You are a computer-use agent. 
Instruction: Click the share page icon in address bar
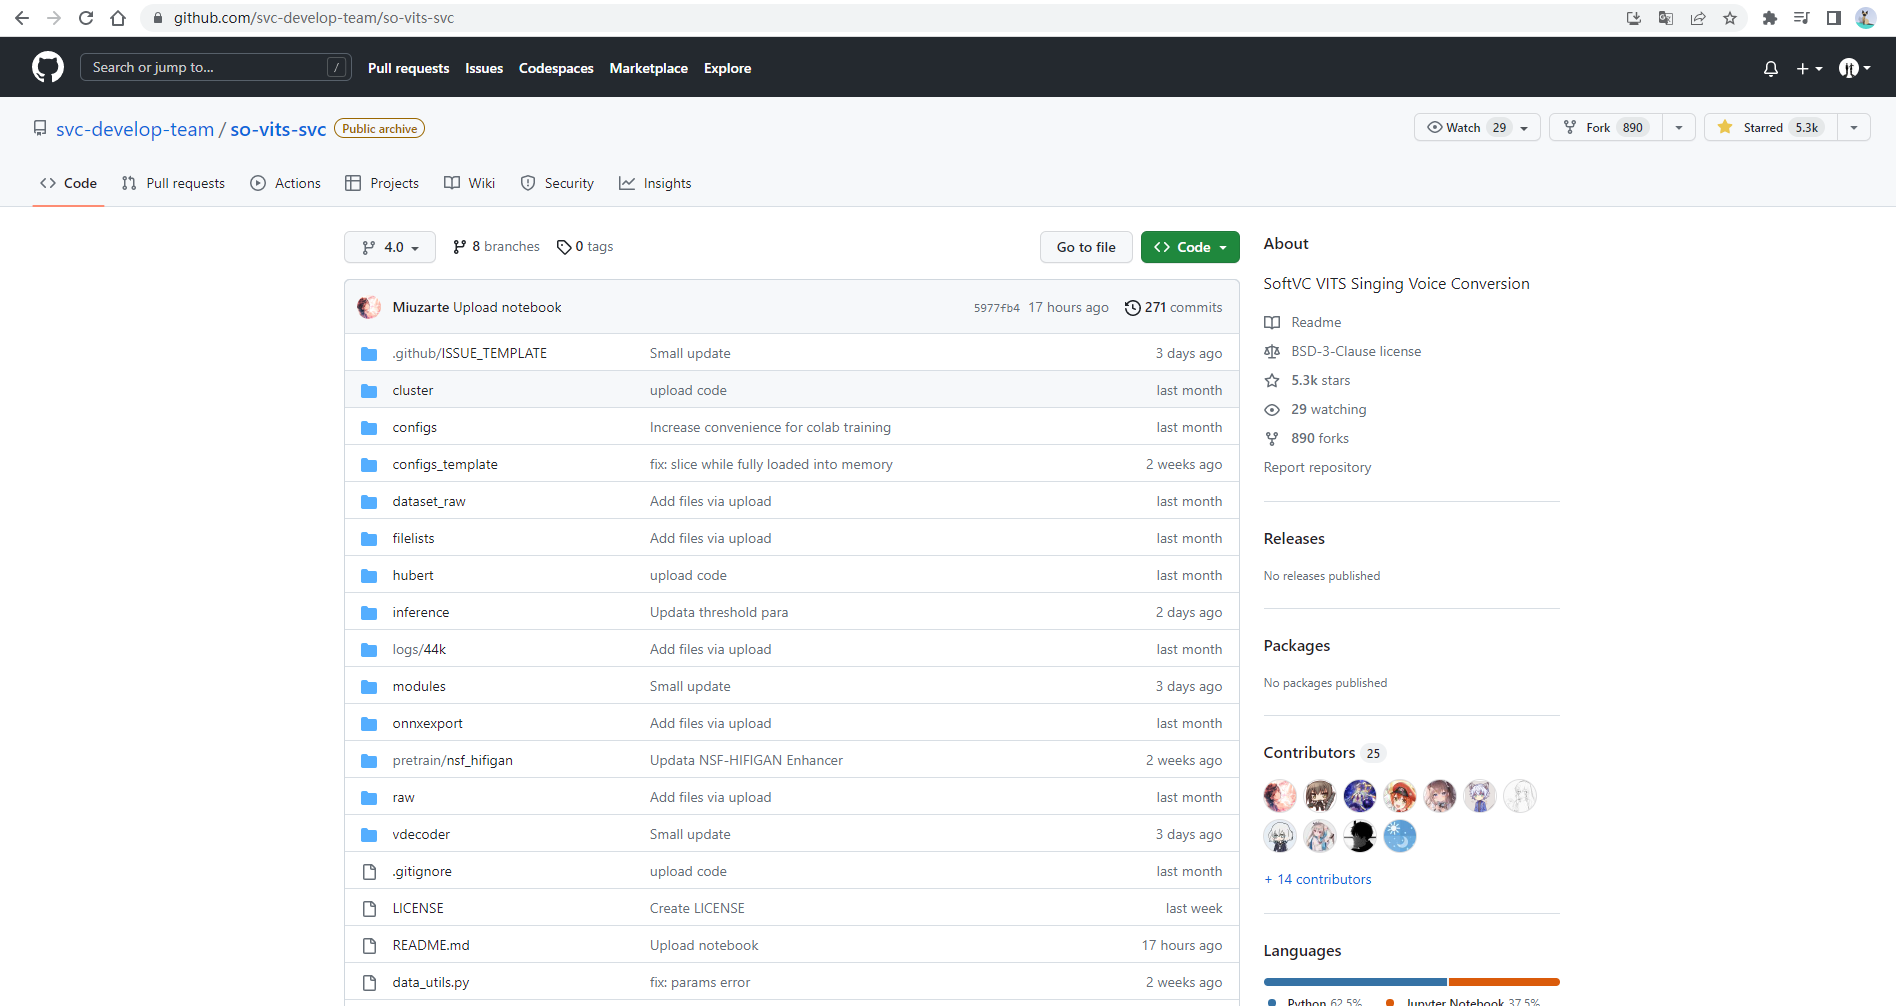pos(1698,18)
